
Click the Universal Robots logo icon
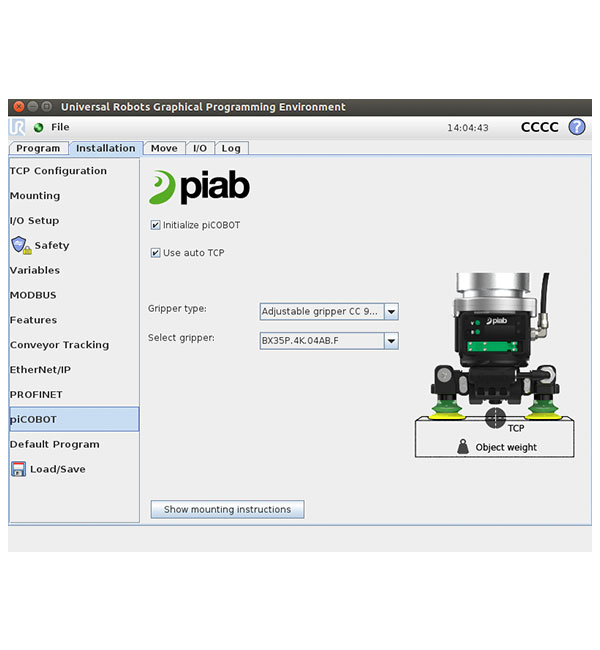17,127
